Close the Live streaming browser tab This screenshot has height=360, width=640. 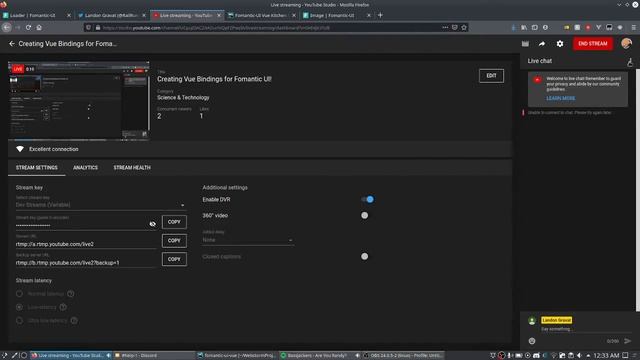(219, 15)
